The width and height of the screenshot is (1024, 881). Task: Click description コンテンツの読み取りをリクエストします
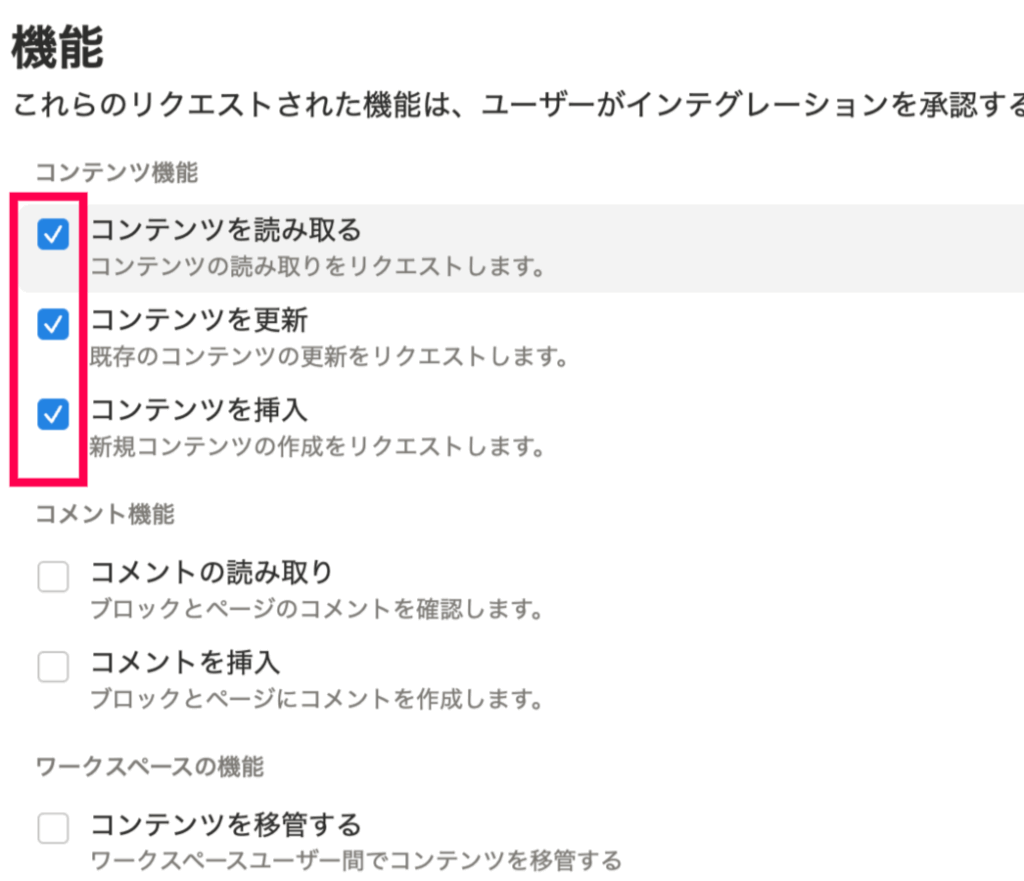pyautogui.click(x=317, y=267)
